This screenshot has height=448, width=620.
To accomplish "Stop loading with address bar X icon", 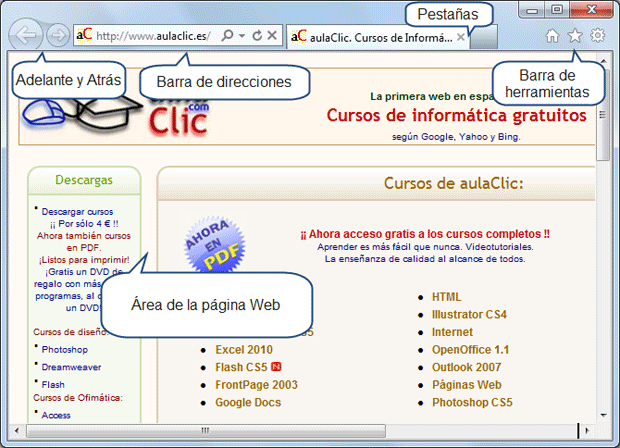I will tap(272, 36).
